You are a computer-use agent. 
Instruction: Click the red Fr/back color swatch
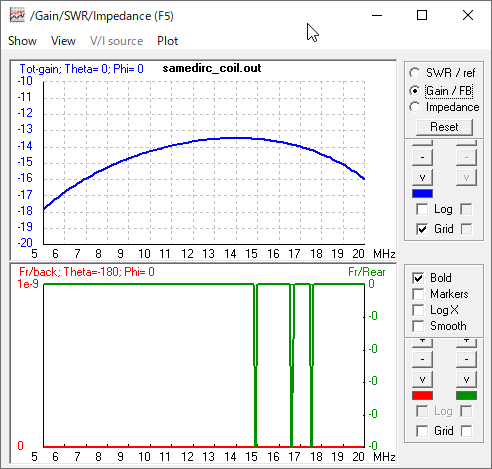coord(422,395)
